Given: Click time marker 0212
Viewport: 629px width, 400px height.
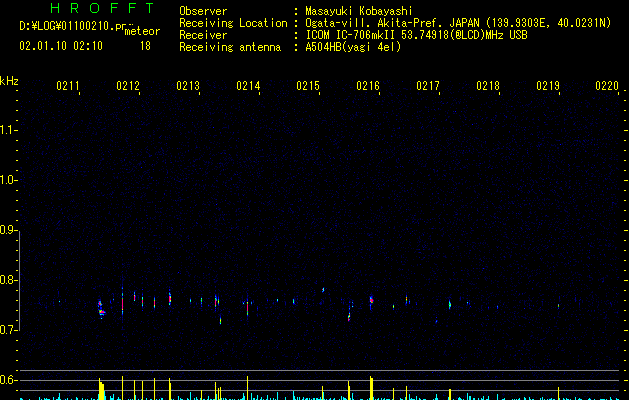Looking at the screenshot, I should [x=128, y=86].
